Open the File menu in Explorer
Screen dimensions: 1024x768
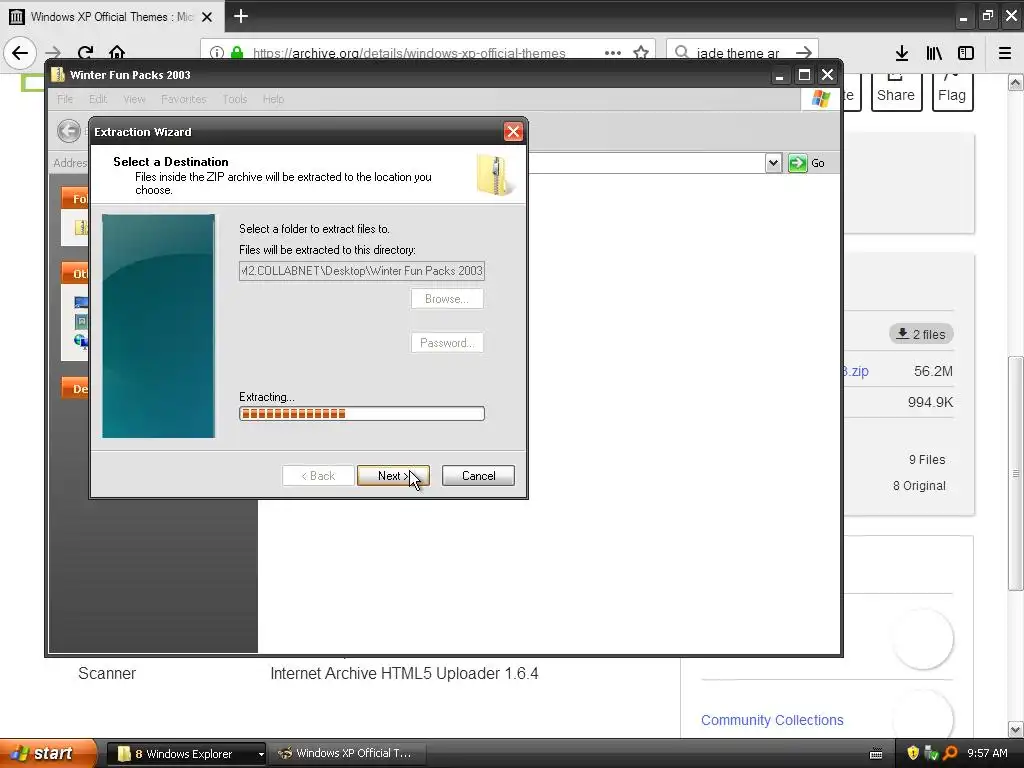pos(65,99)
